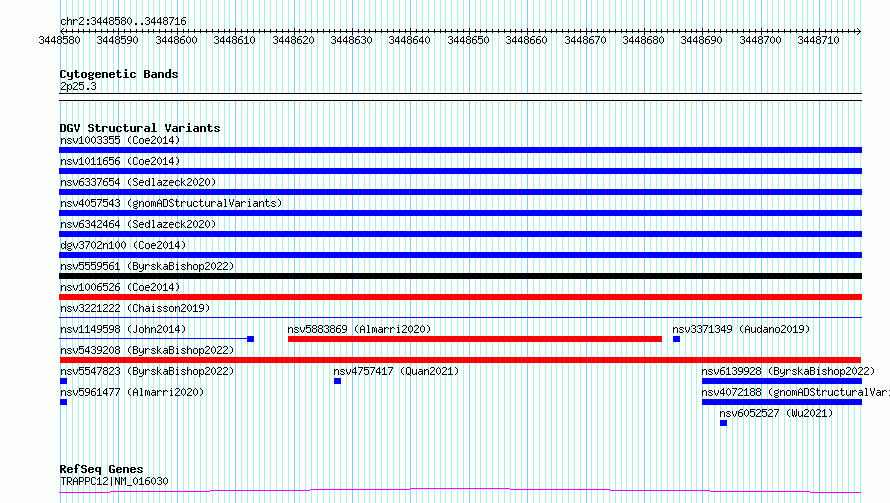This screenshot has height=503, width=890.
Task: Open variant nsv5883869 (Almarri2020) label
Action: coord(359,329)
